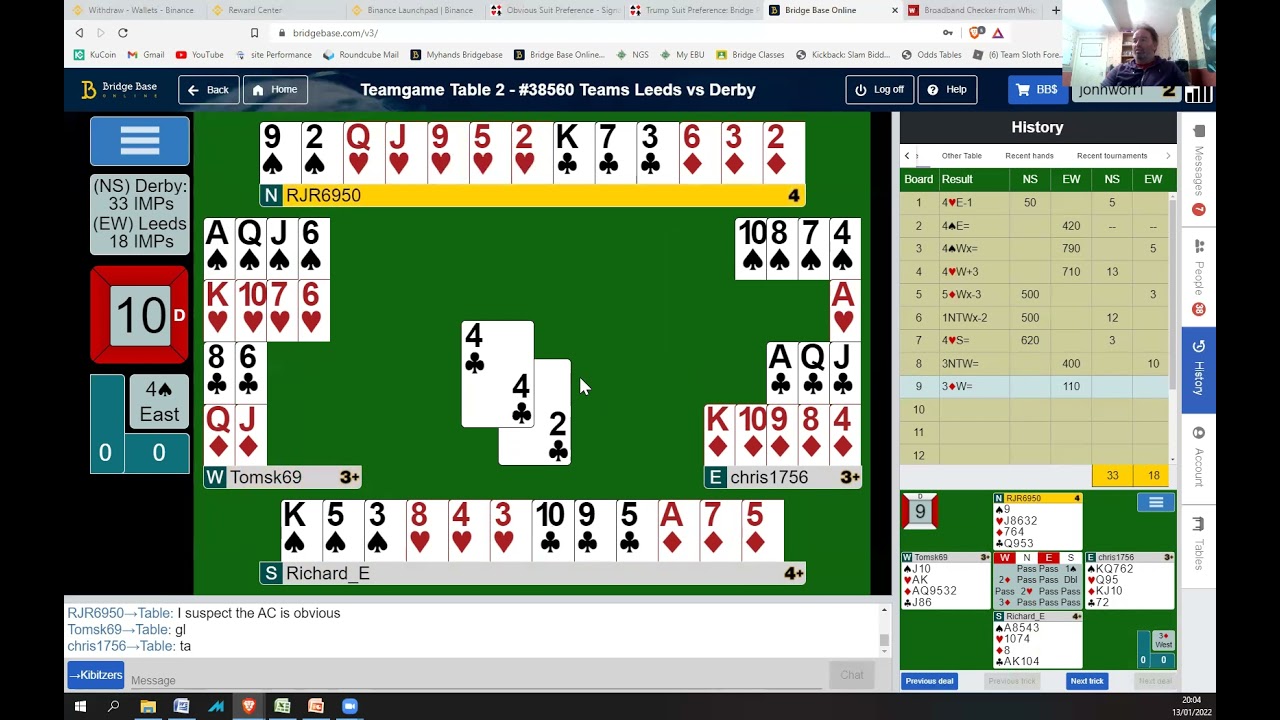This screenshot has width=1280, height=720.
Task: Switch to the Other Table history tab
Action: point(961,156)
